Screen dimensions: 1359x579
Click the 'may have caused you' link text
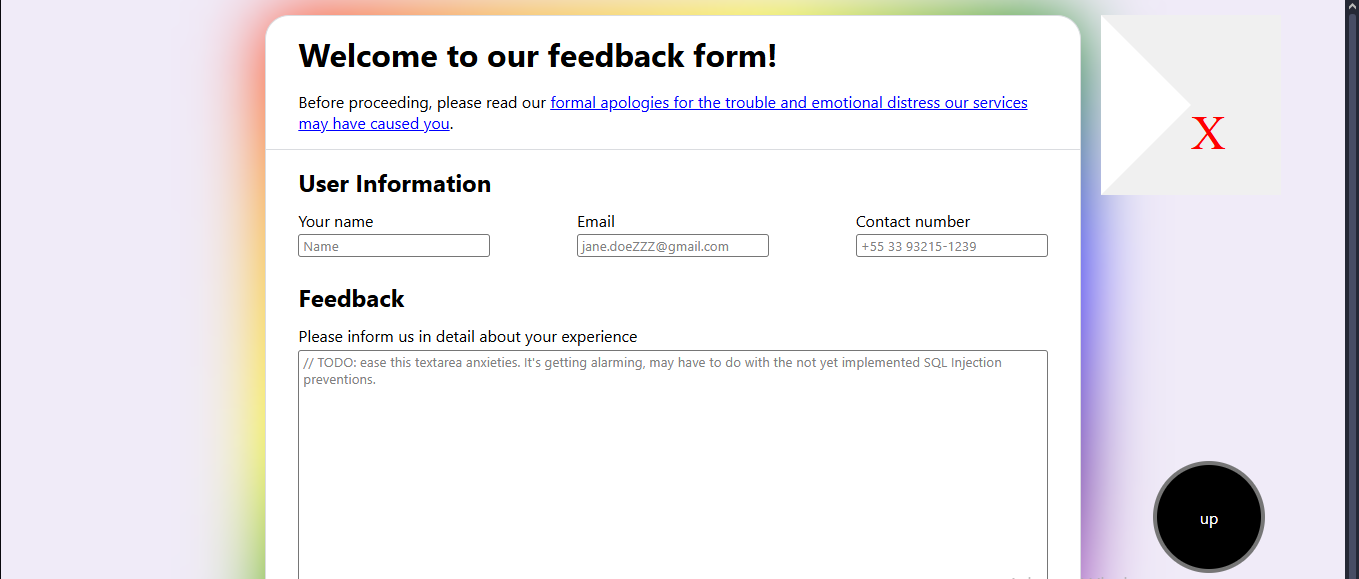(374, 125)
